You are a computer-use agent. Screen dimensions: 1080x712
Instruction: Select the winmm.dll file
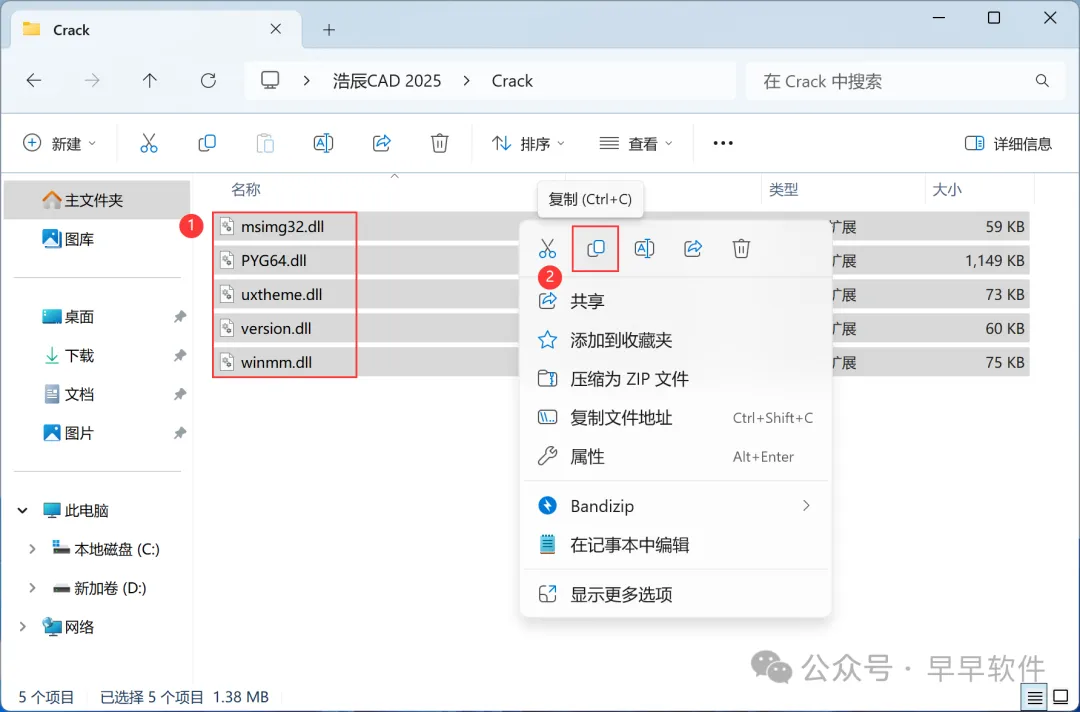coord(276,362)
